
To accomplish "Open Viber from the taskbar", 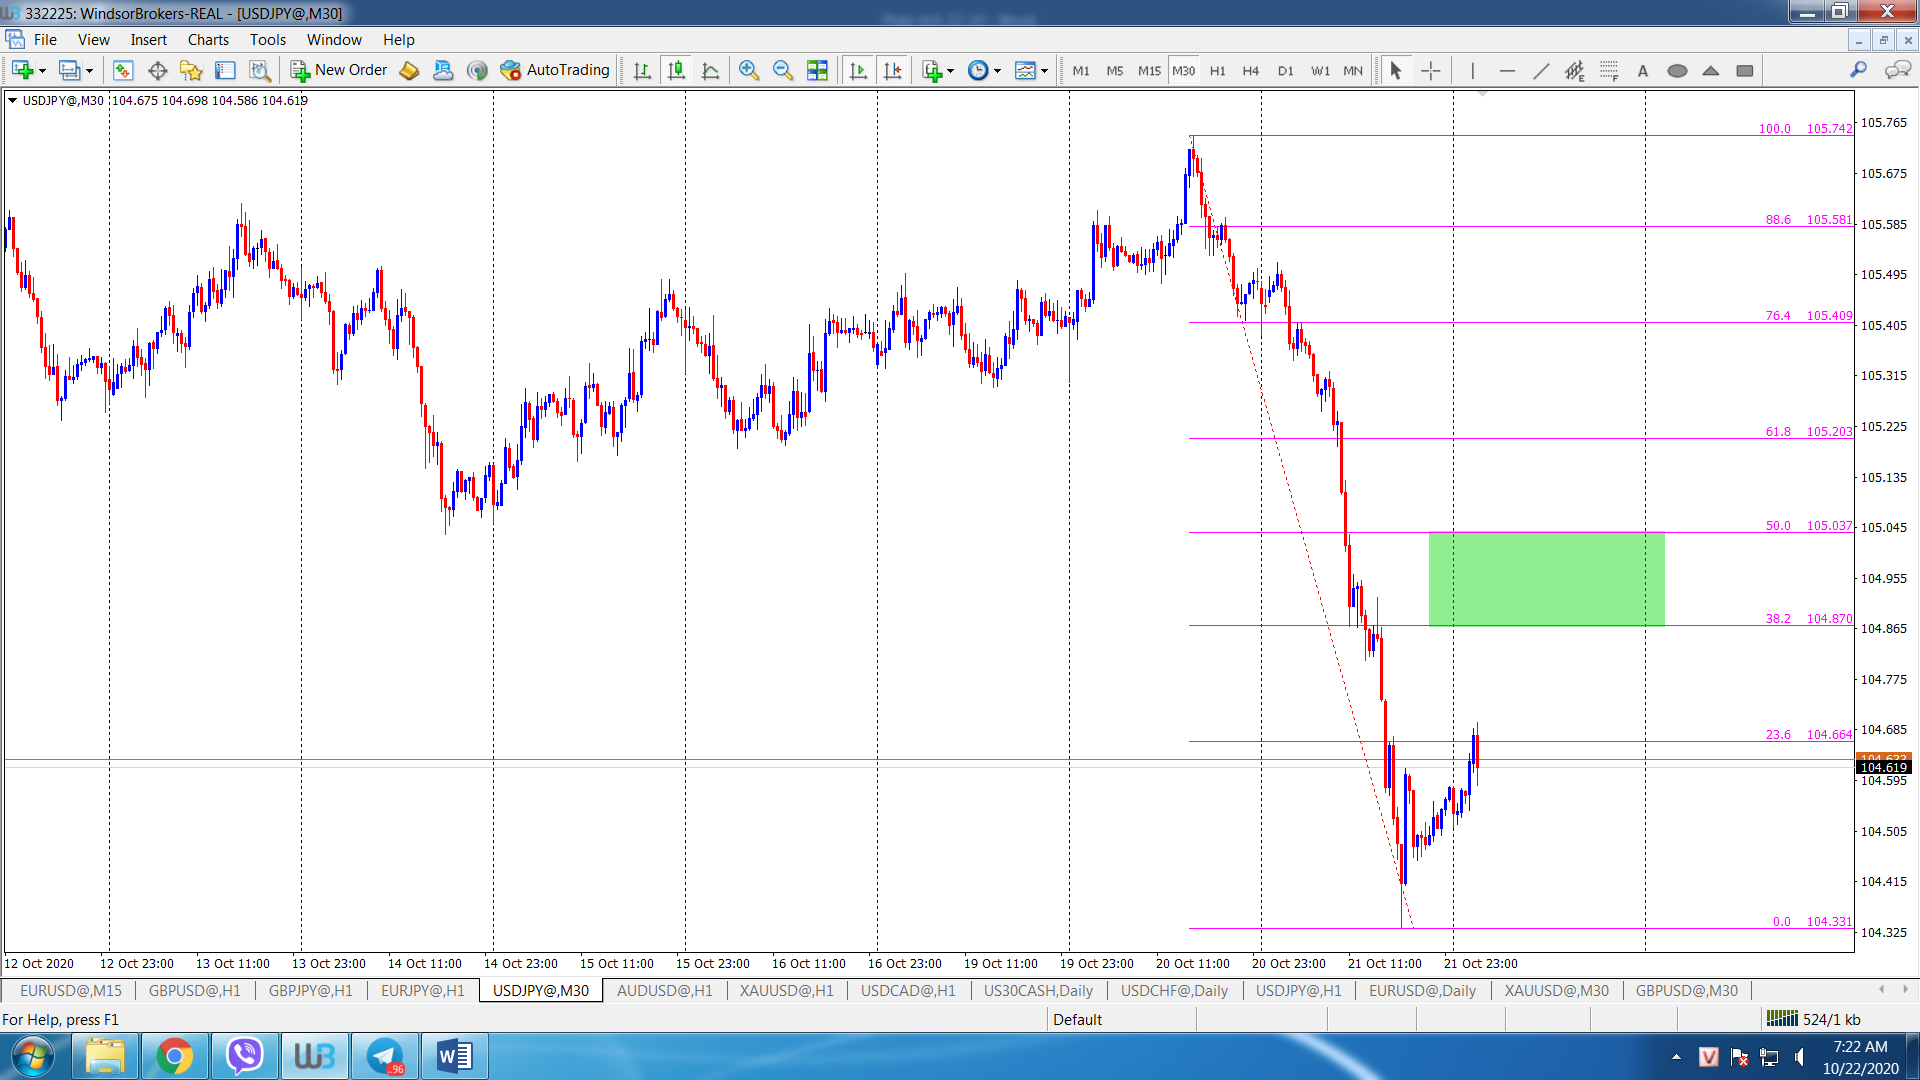I will (244, 1056).
